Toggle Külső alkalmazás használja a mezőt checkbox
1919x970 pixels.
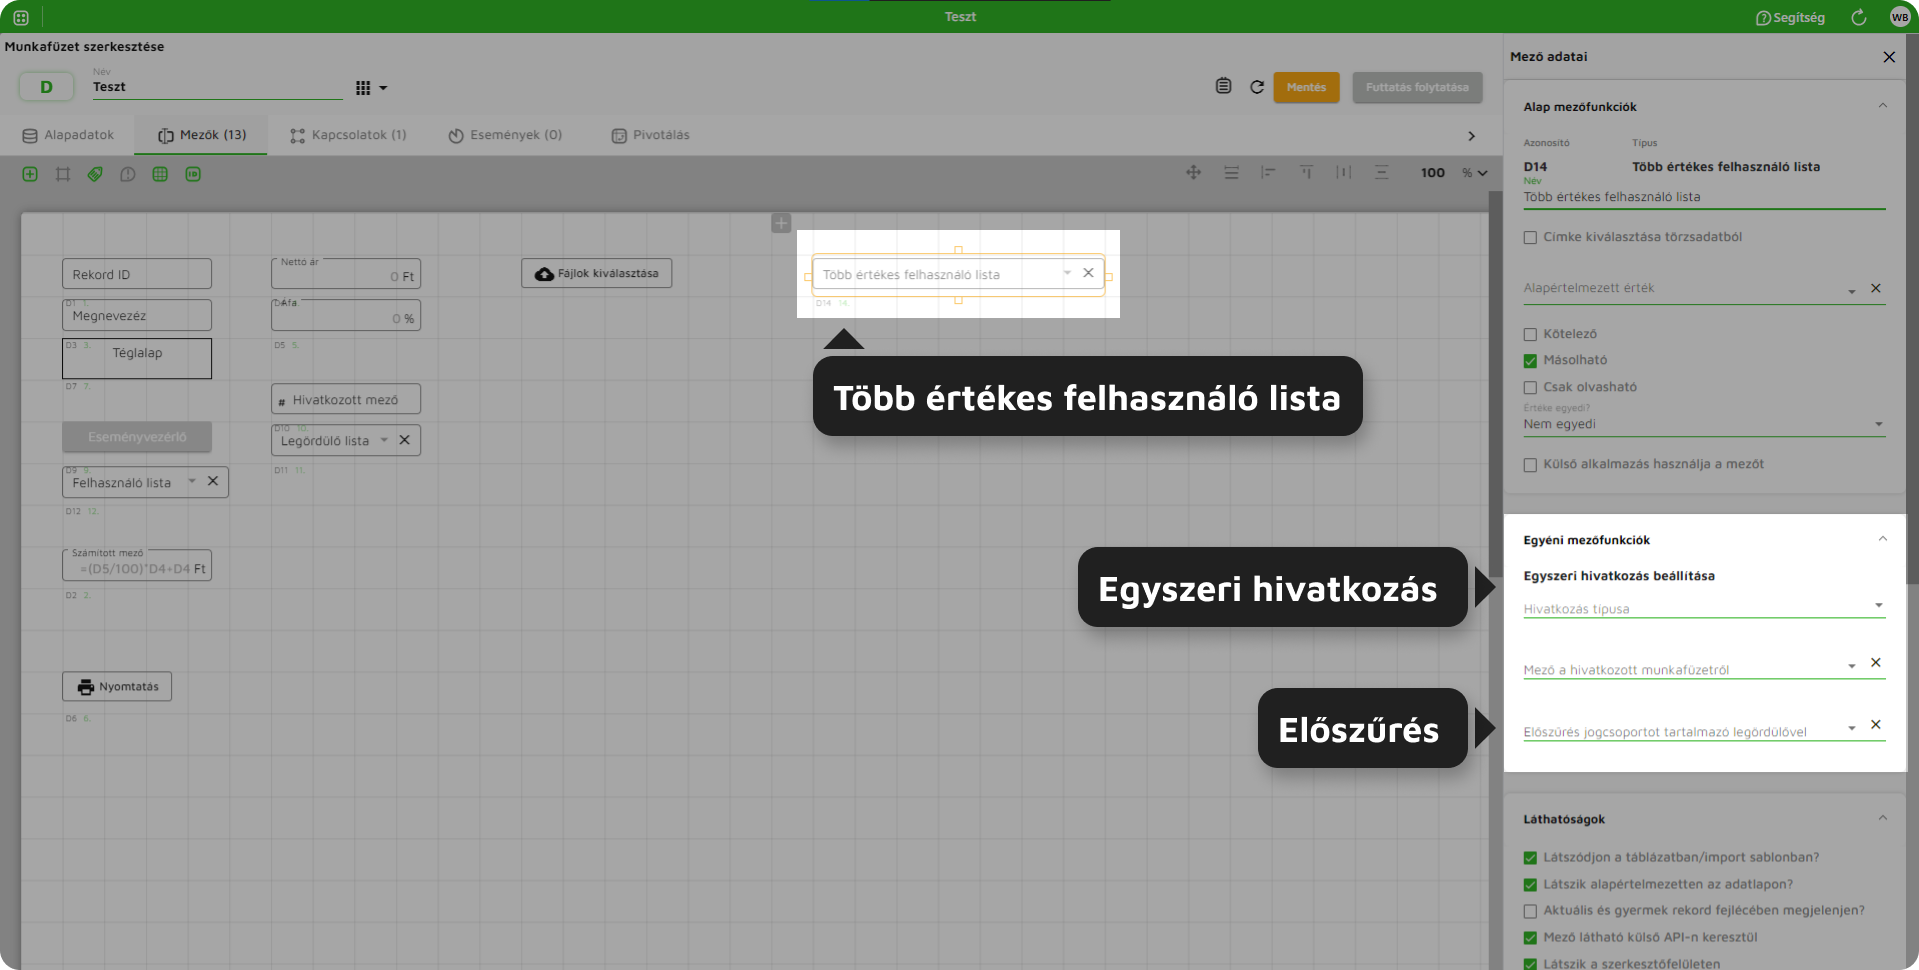[1530, 464]
